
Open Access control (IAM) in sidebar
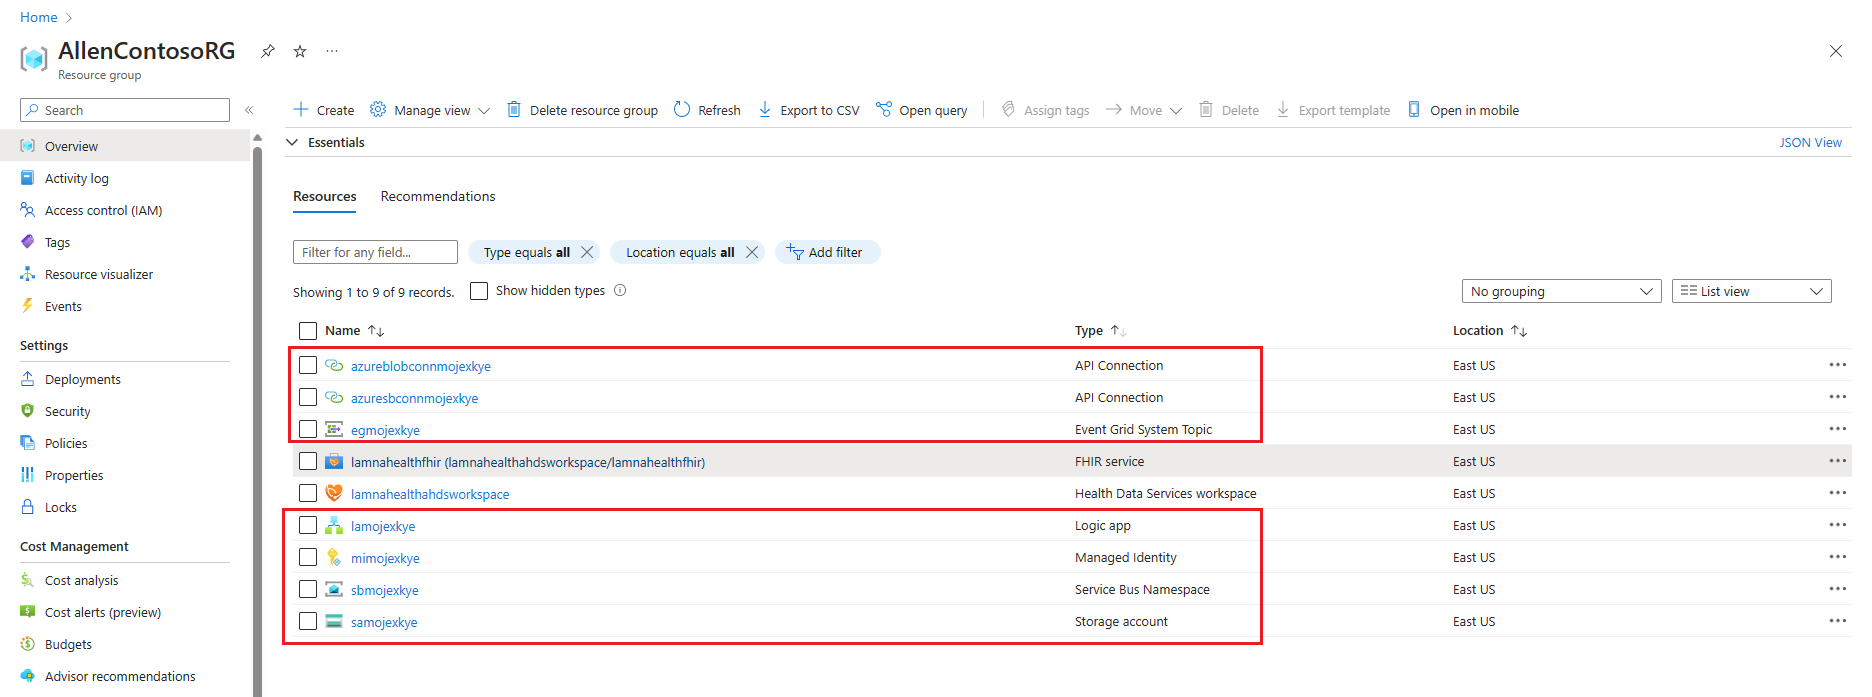click(103, 210)
